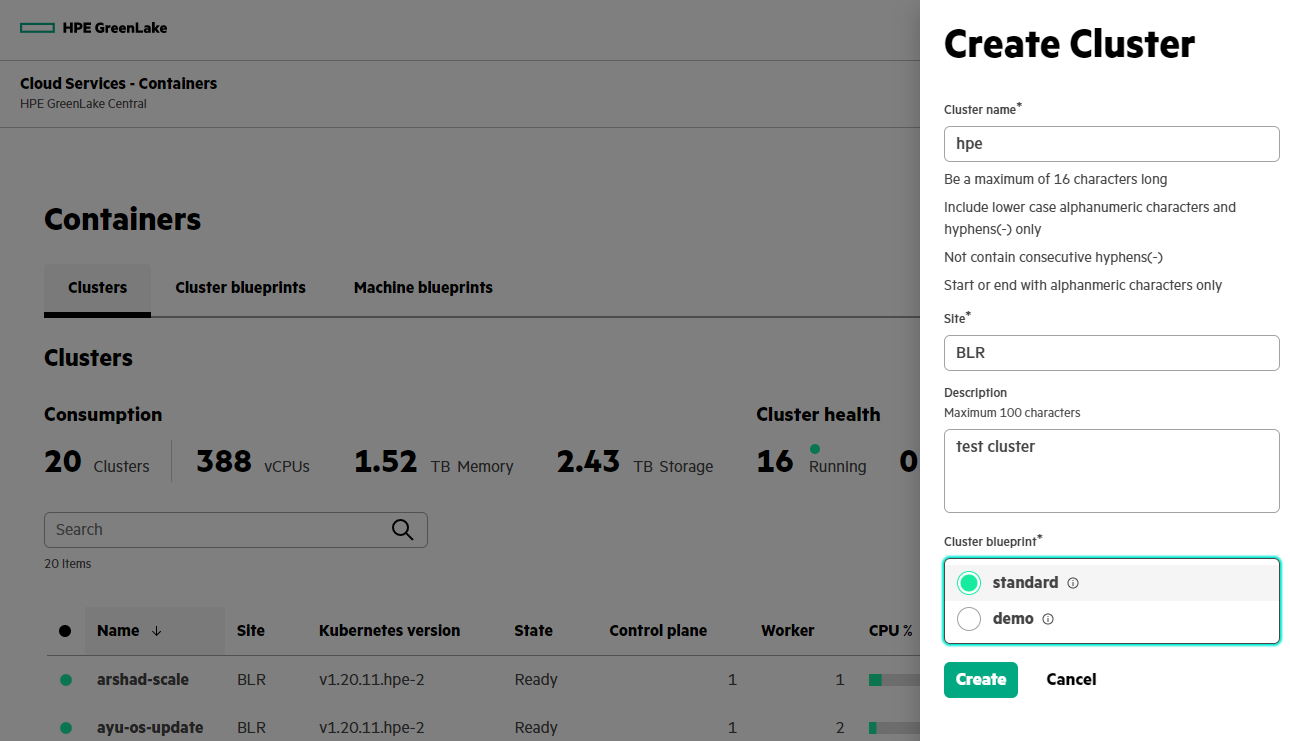1290x741 pixels.
Task: Click the black status dot column header
Action: [x=65, y=631]
